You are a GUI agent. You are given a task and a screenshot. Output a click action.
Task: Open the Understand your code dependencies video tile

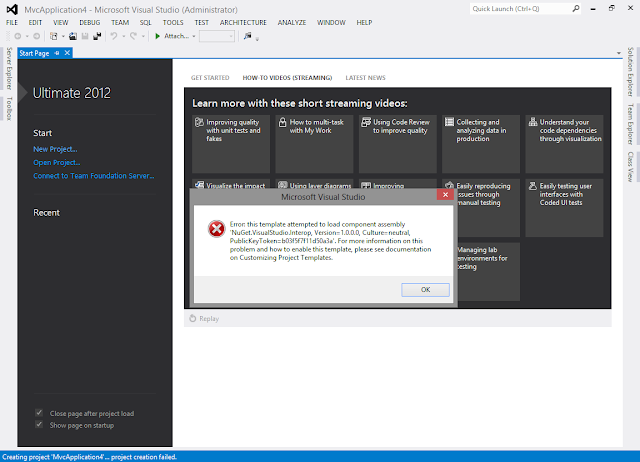[564, 144]
